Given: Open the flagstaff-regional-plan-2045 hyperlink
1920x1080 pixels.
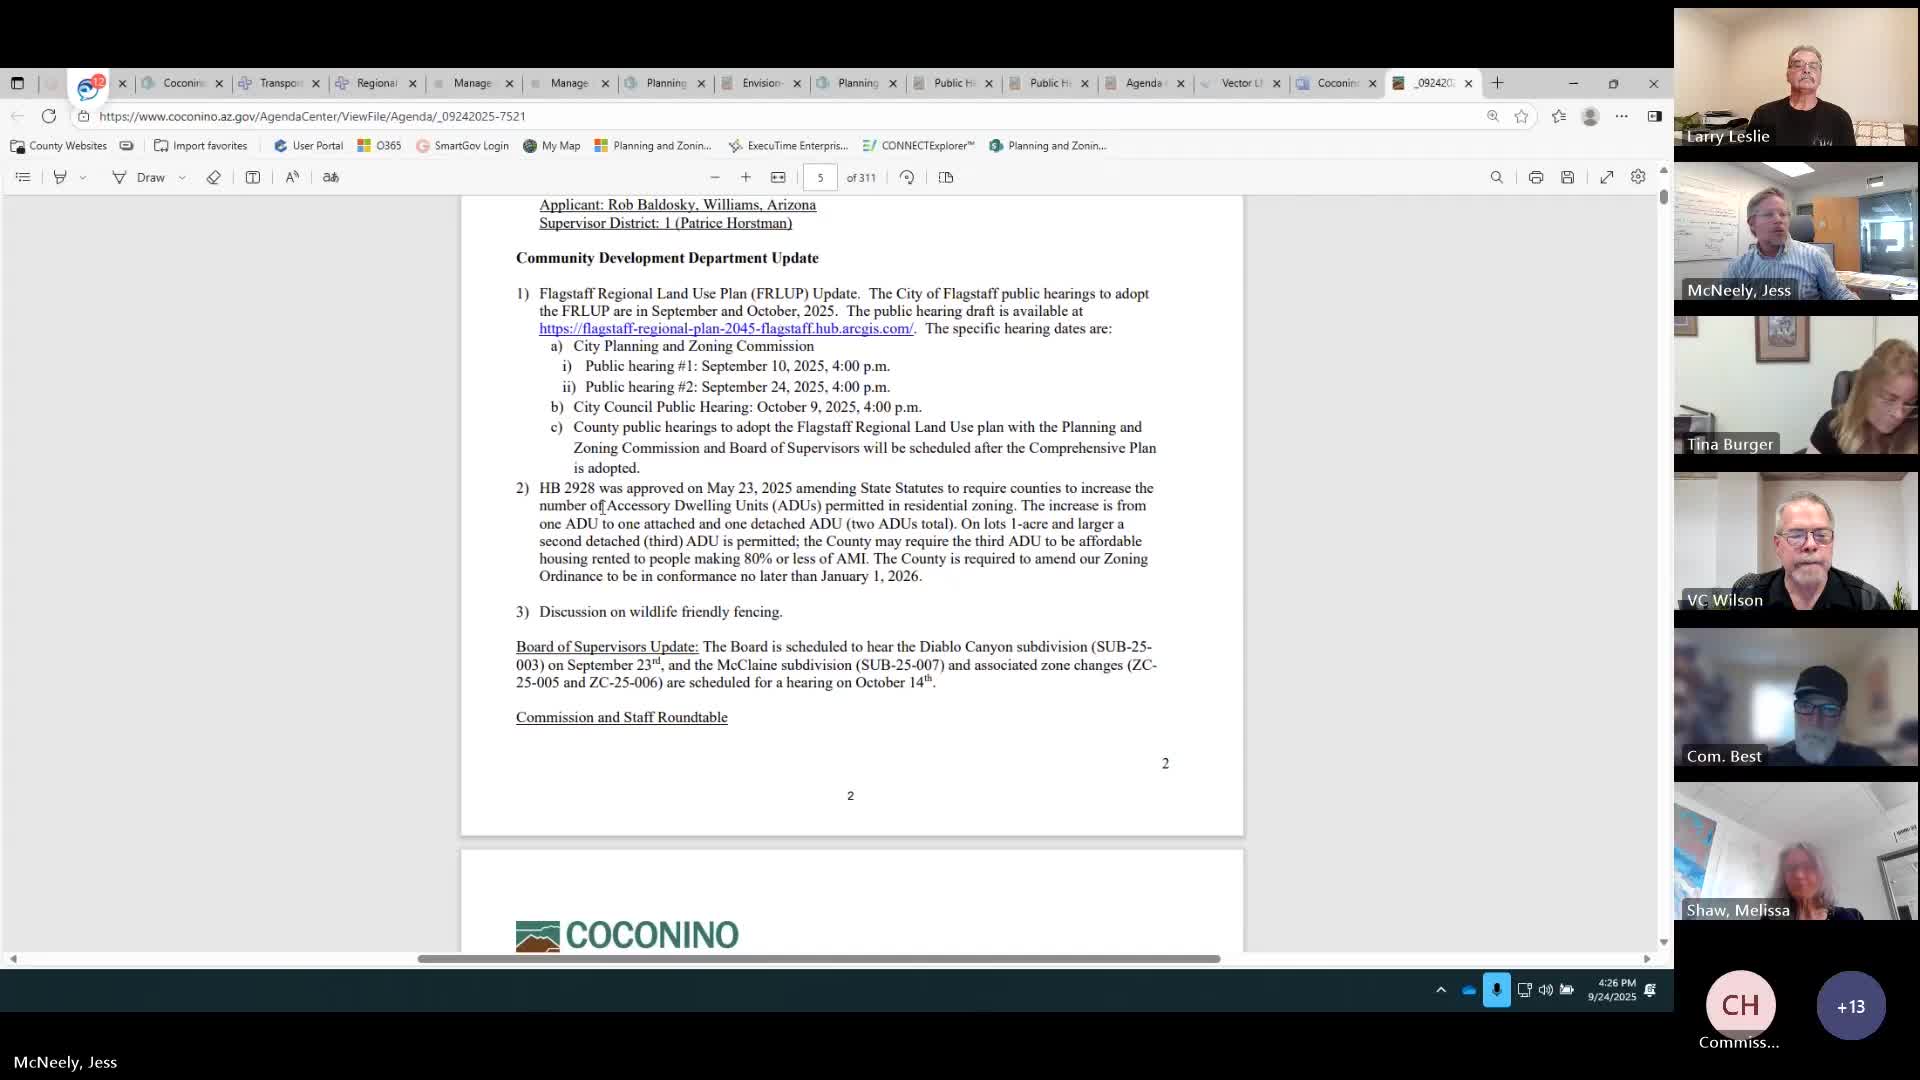Looking at the screenshot, I should (x=725, y=329).
